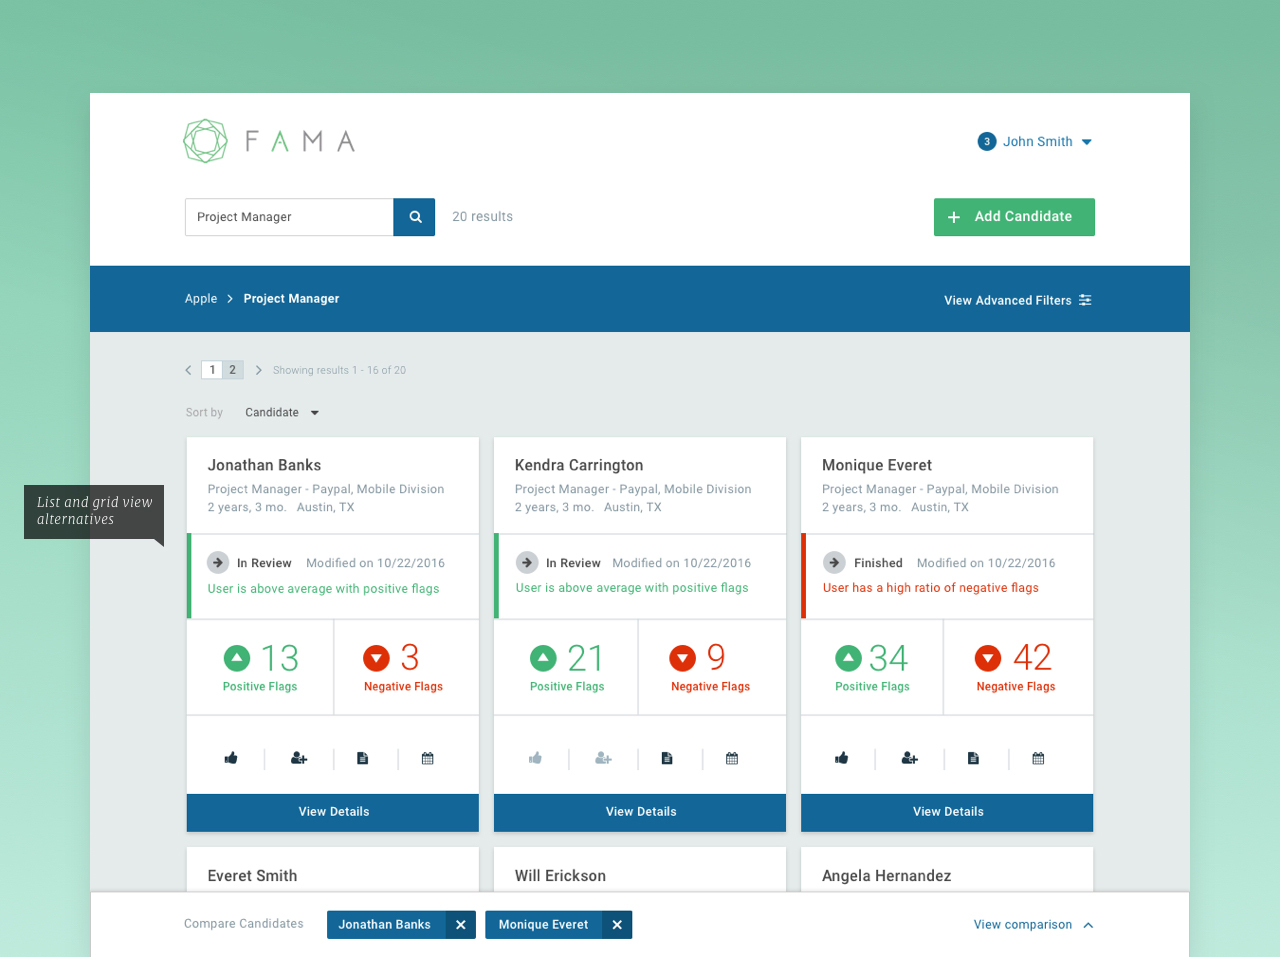Click the search magnifier button
Screen dimensions: 1280x957
pyautogui.click(x=414, y=217)
